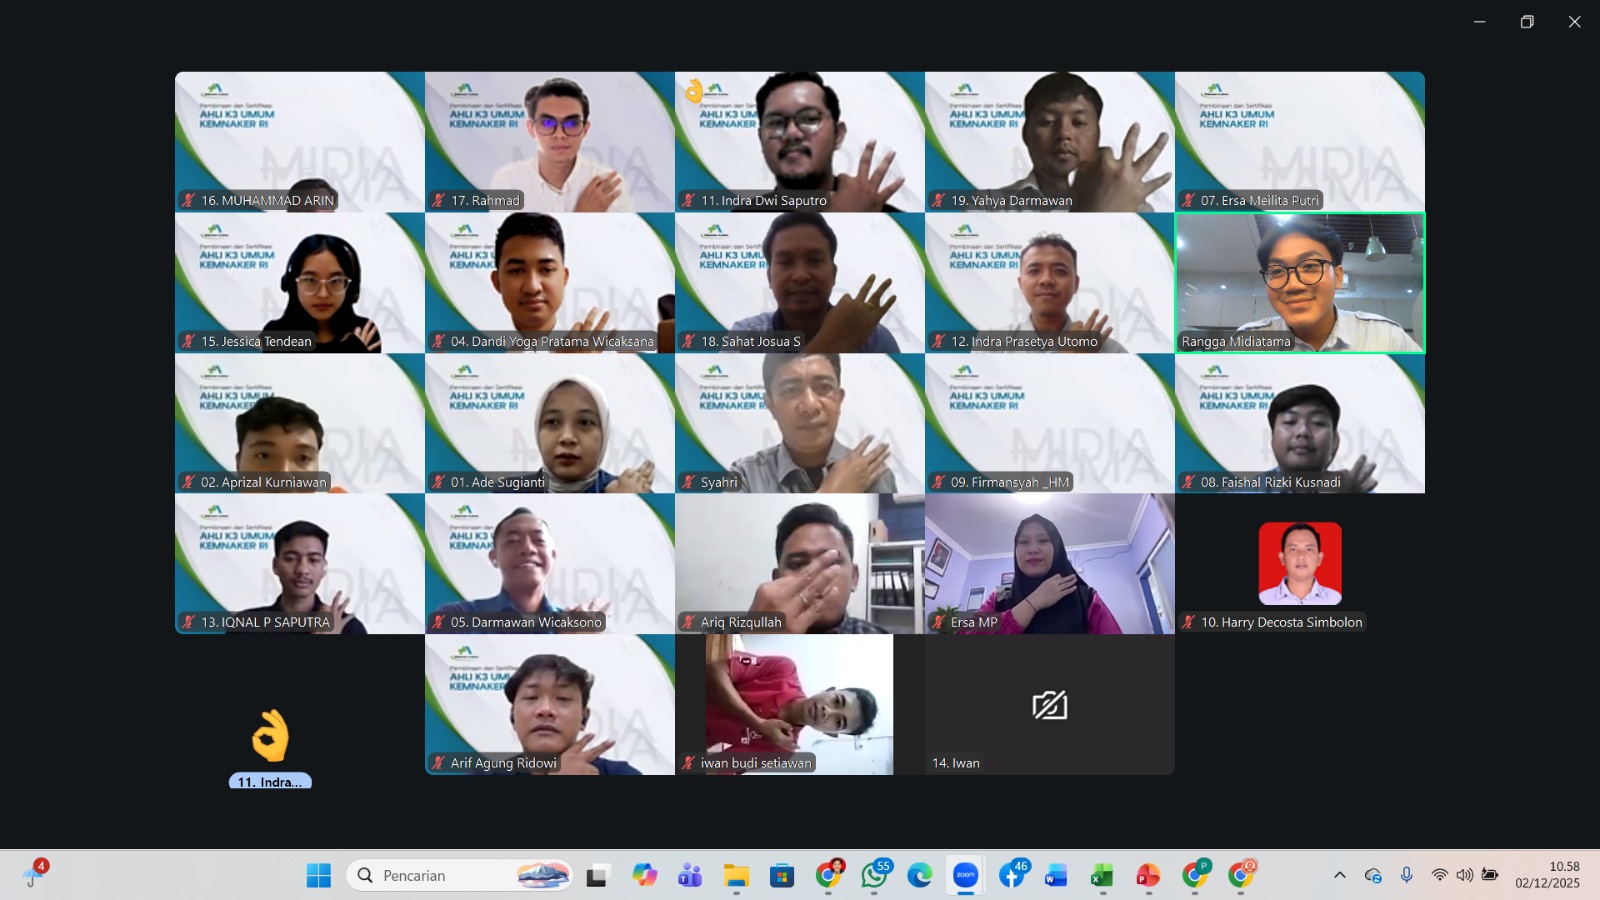
Task: Click the Windows Start button
Action: pos(318,875)
